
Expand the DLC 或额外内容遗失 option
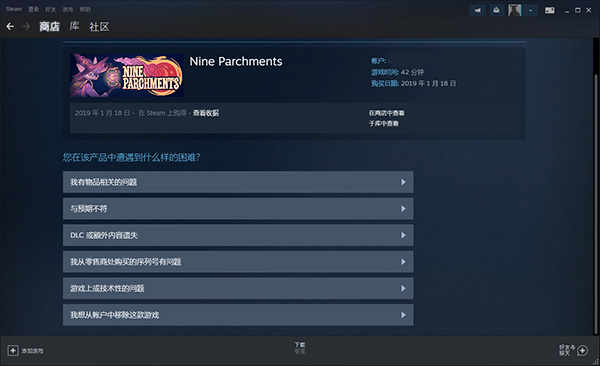coord(238,235)
